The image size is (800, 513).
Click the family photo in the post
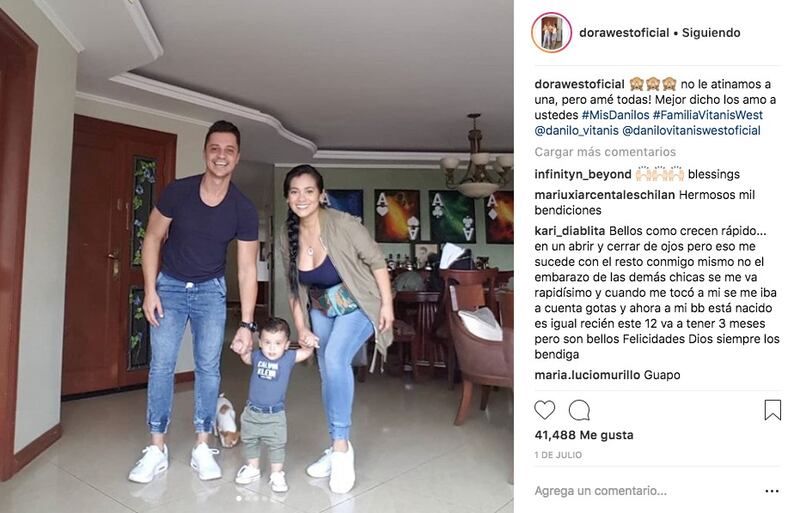257,256
